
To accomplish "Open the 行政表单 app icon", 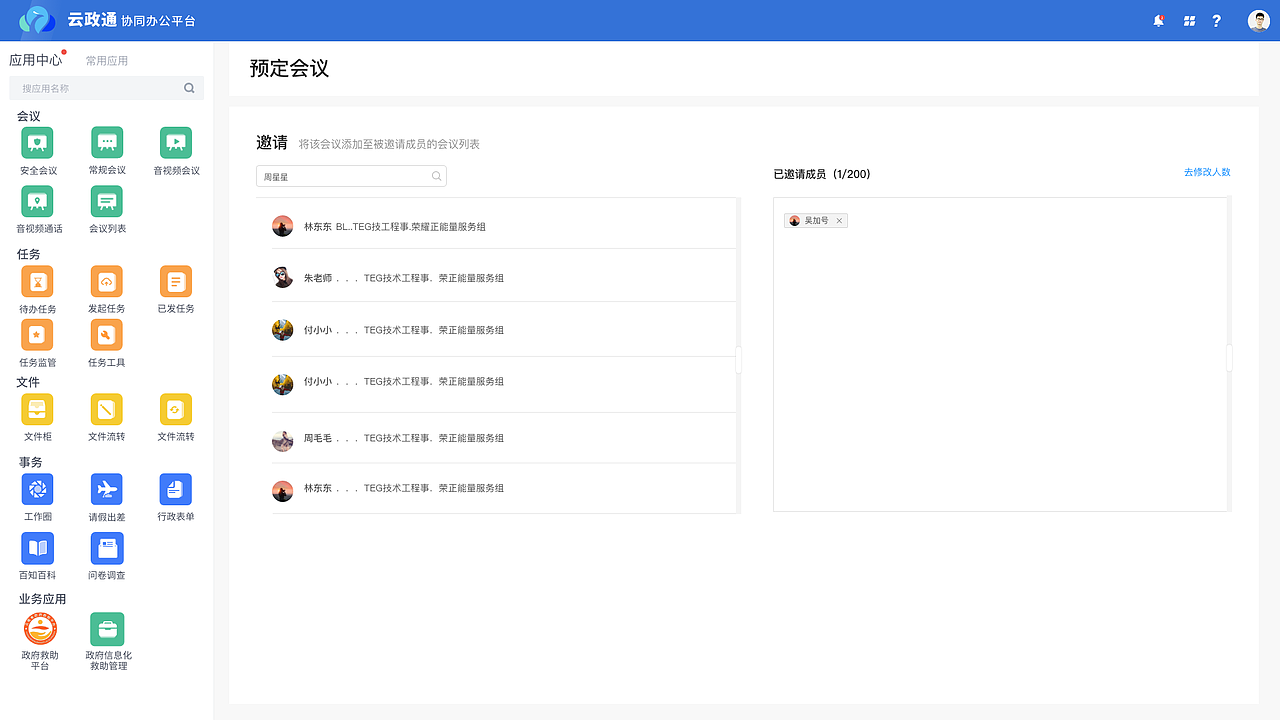I will pyautogui.click(x=176, y=489).
